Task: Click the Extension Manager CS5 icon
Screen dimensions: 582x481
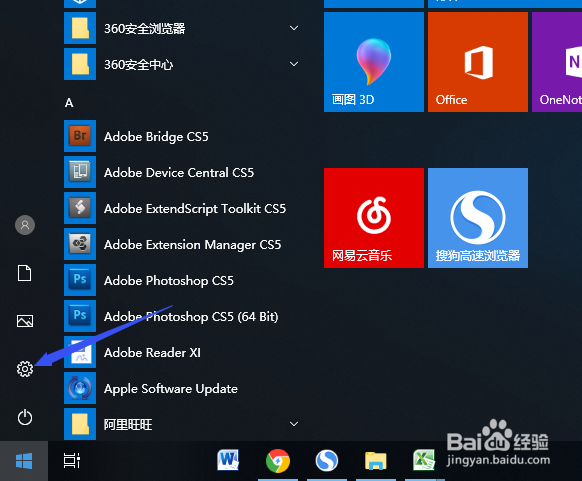Action: coord(80,244)
